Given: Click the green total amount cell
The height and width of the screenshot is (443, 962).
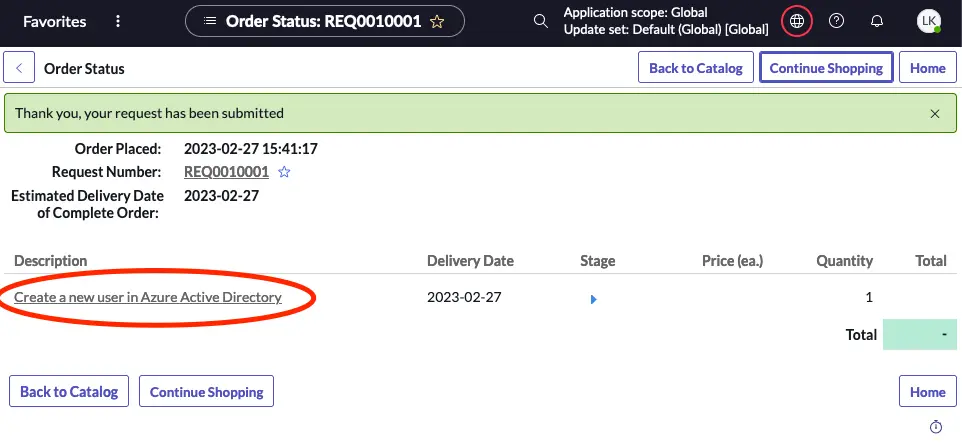Looking at the screenshot, I should (920, 334).
